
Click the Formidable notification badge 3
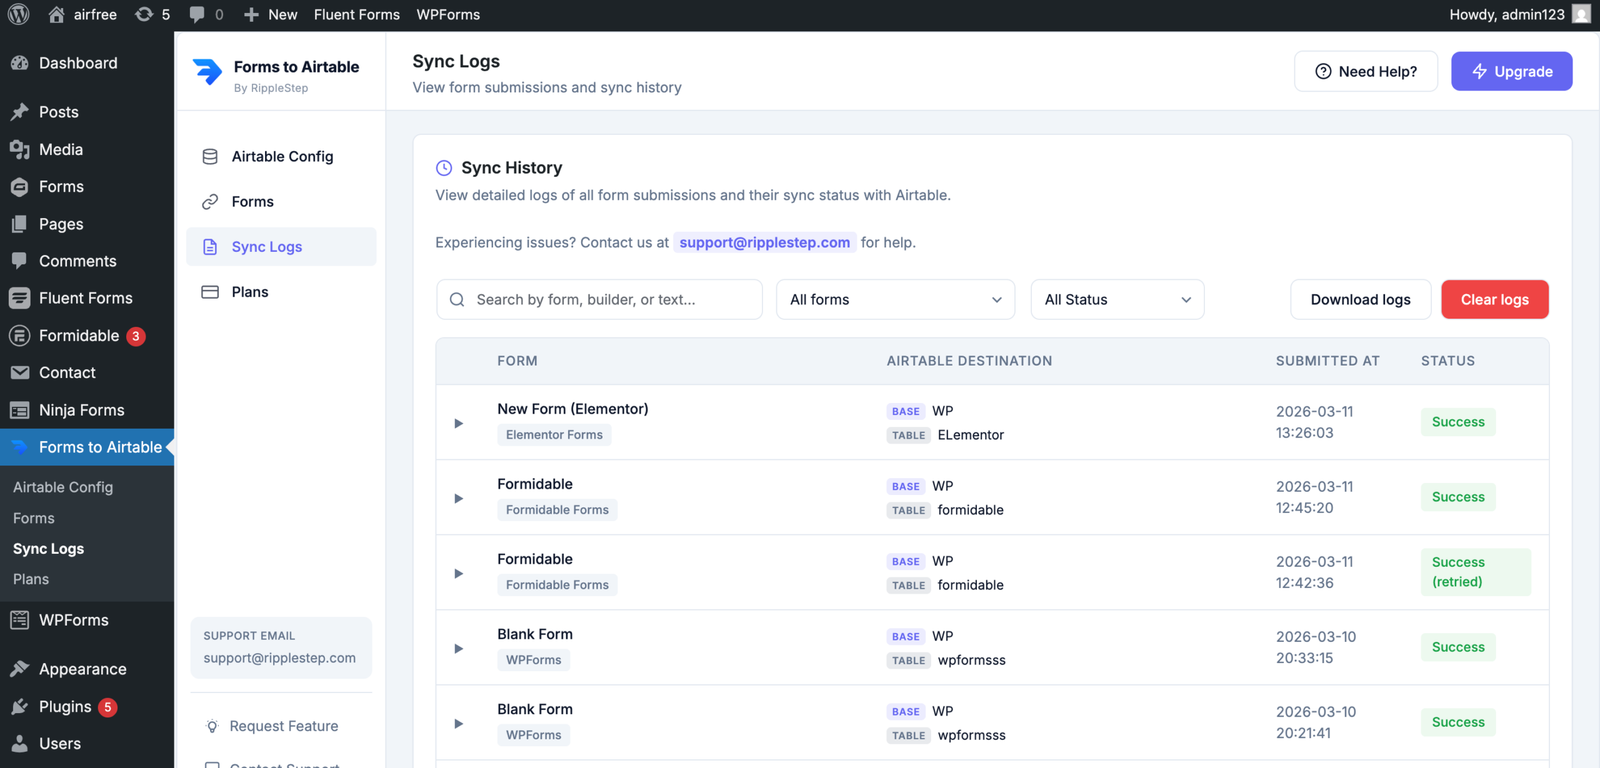(x=136, y=336)
